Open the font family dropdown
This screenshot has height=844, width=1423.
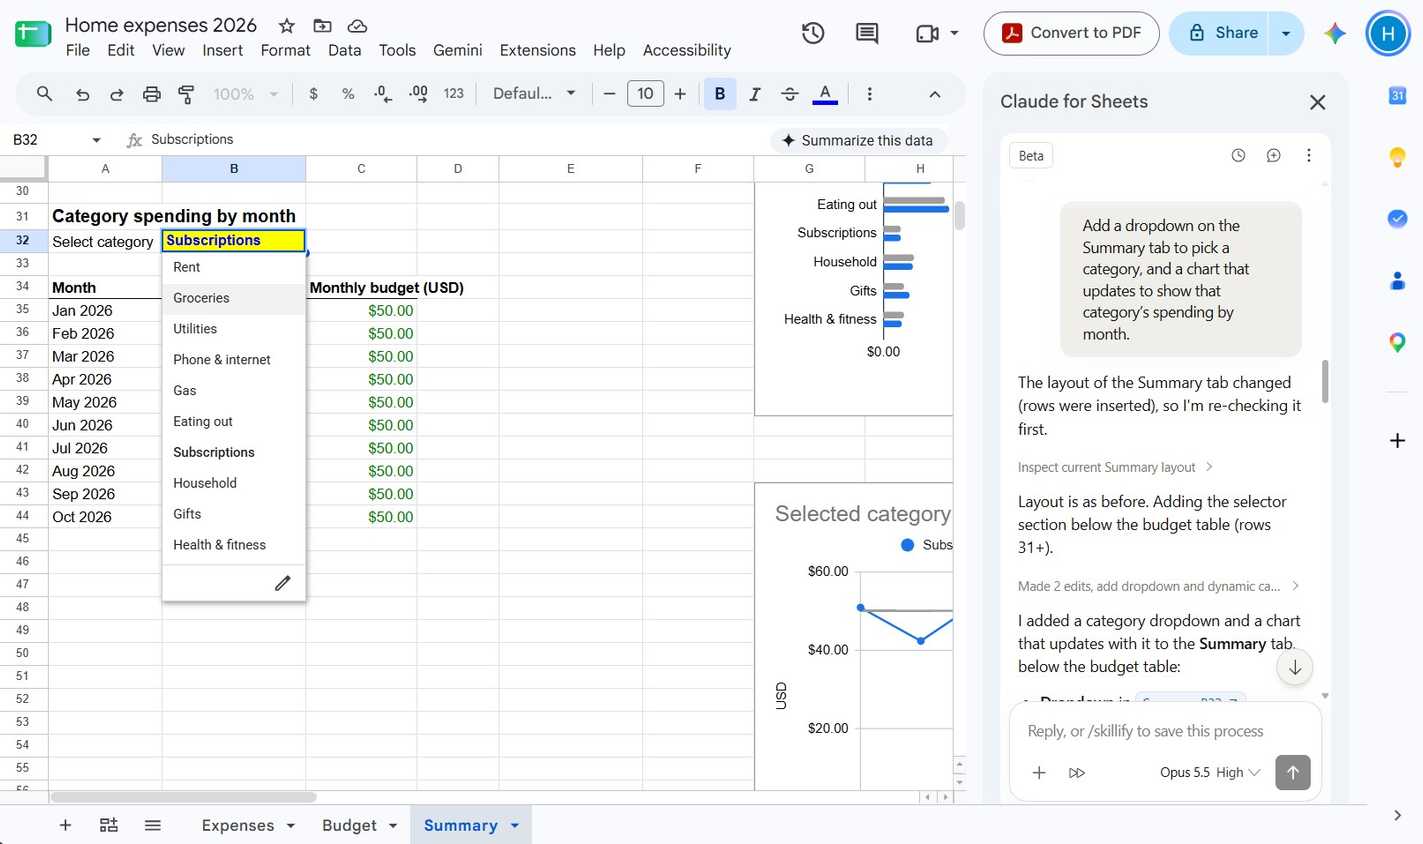coord(534,94)
